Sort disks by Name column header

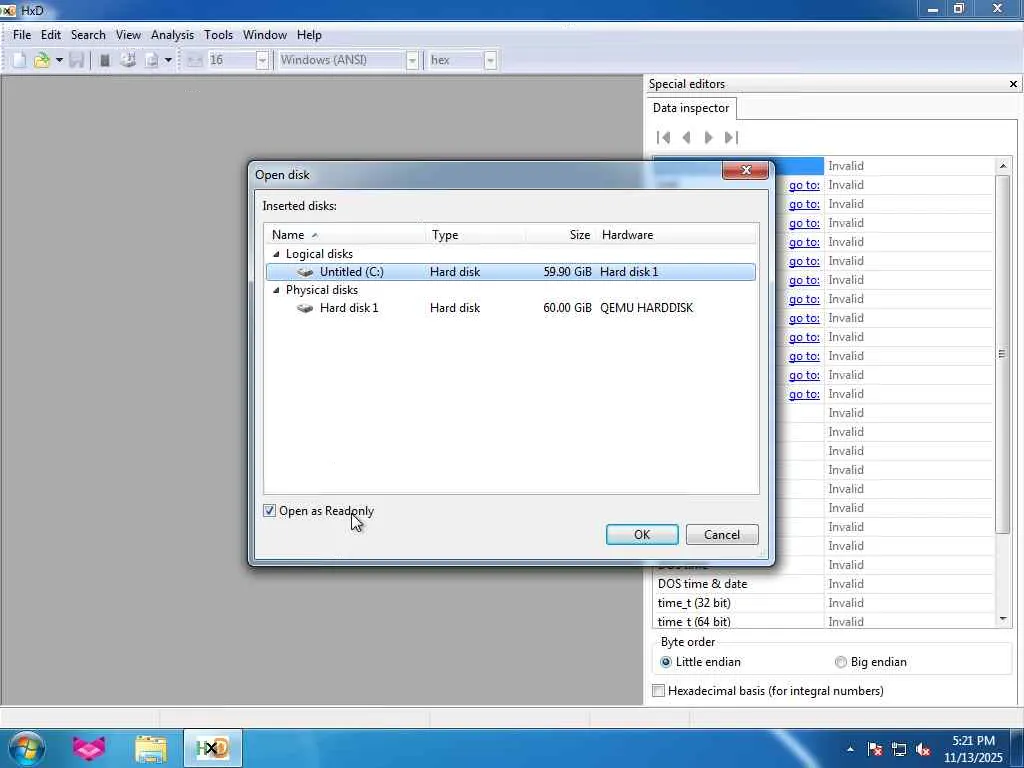(345, 234)
